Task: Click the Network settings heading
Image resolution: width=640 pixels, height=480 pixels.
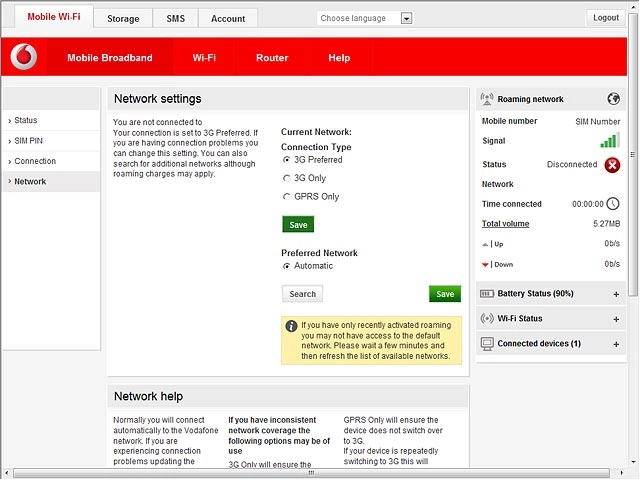Action: coord(158,99)
